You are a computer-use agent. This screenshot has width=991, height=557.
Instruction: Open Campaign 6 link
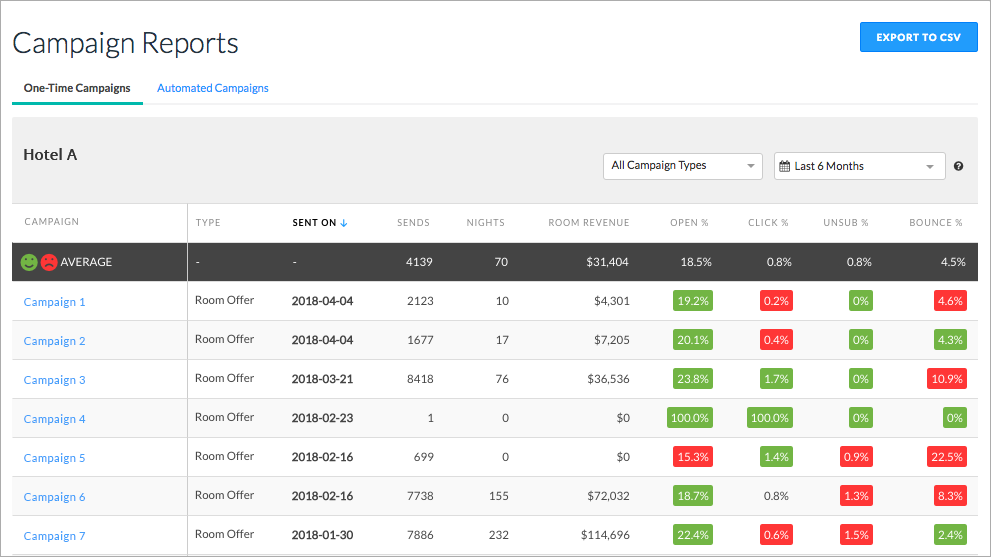pyautogui.click(x=54, y=497)
